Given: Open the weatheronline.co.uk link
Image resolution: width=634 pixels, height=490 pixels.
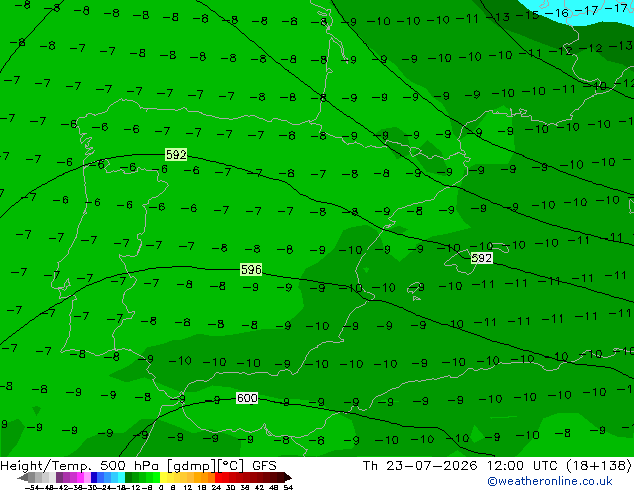Looking at the screenshot, I should (550, 481).
